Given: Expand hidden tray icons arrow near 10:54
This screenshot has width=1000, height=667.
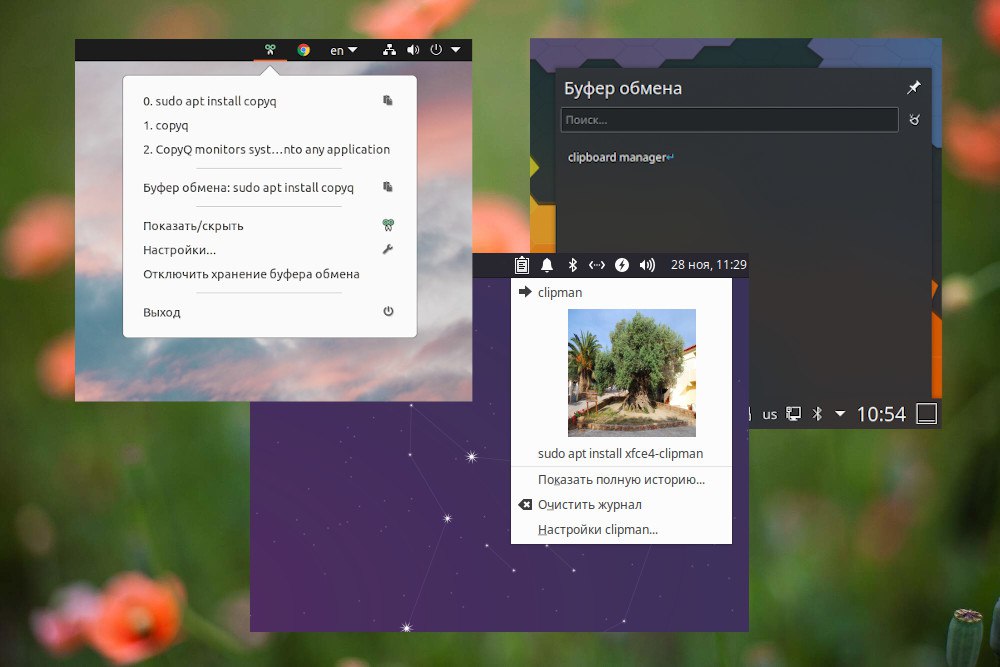Looking at the screenshot, I should [840, 414].
